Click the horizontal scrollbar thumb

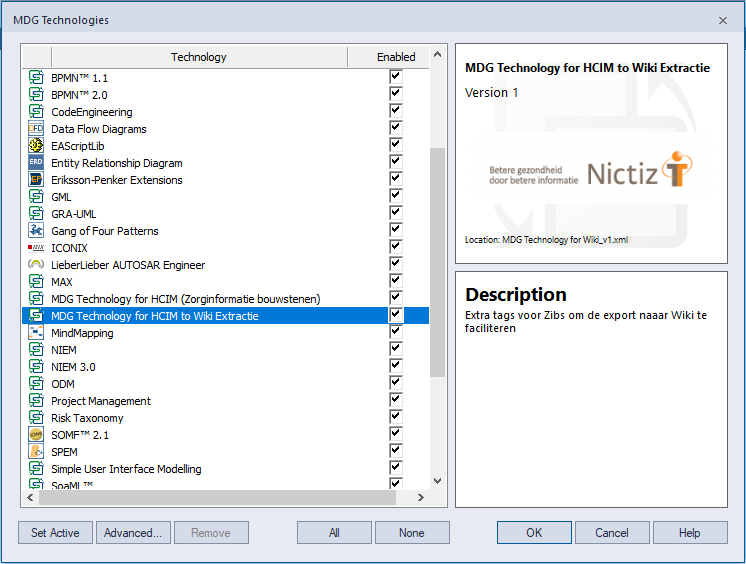[217, 497]
